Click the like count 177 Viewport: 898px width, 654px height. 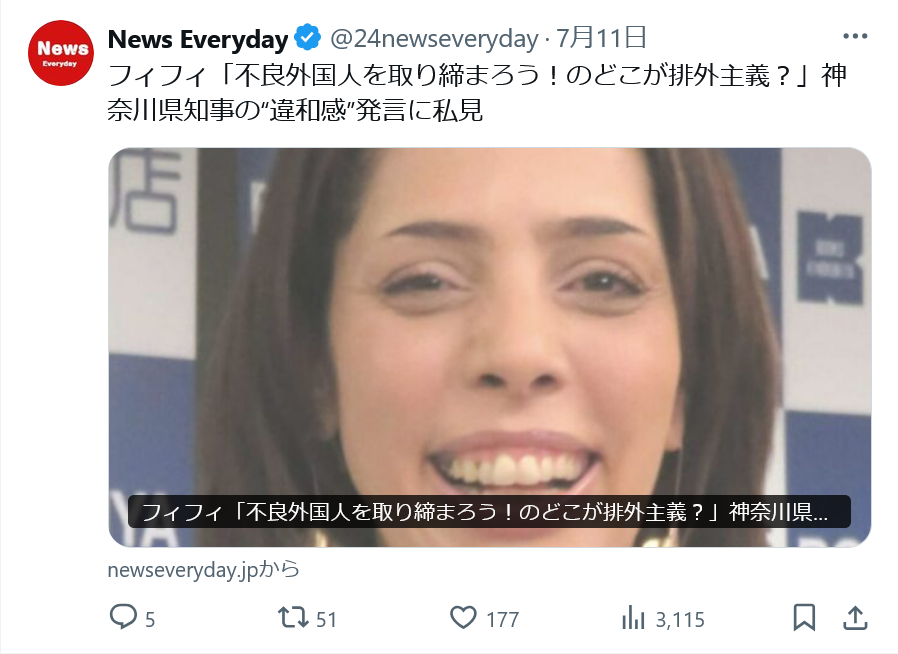502,620
